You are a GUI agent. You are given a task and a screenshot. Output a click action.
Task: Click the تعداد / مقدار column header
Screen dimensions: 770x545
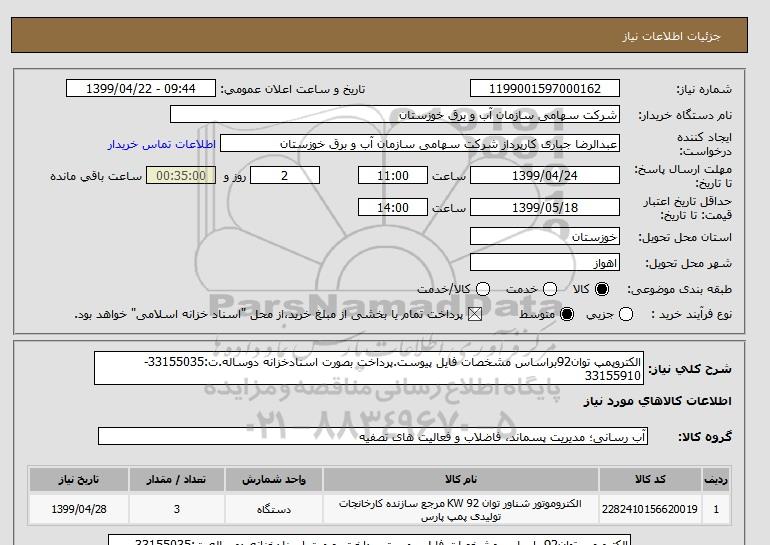pos(177,479)
